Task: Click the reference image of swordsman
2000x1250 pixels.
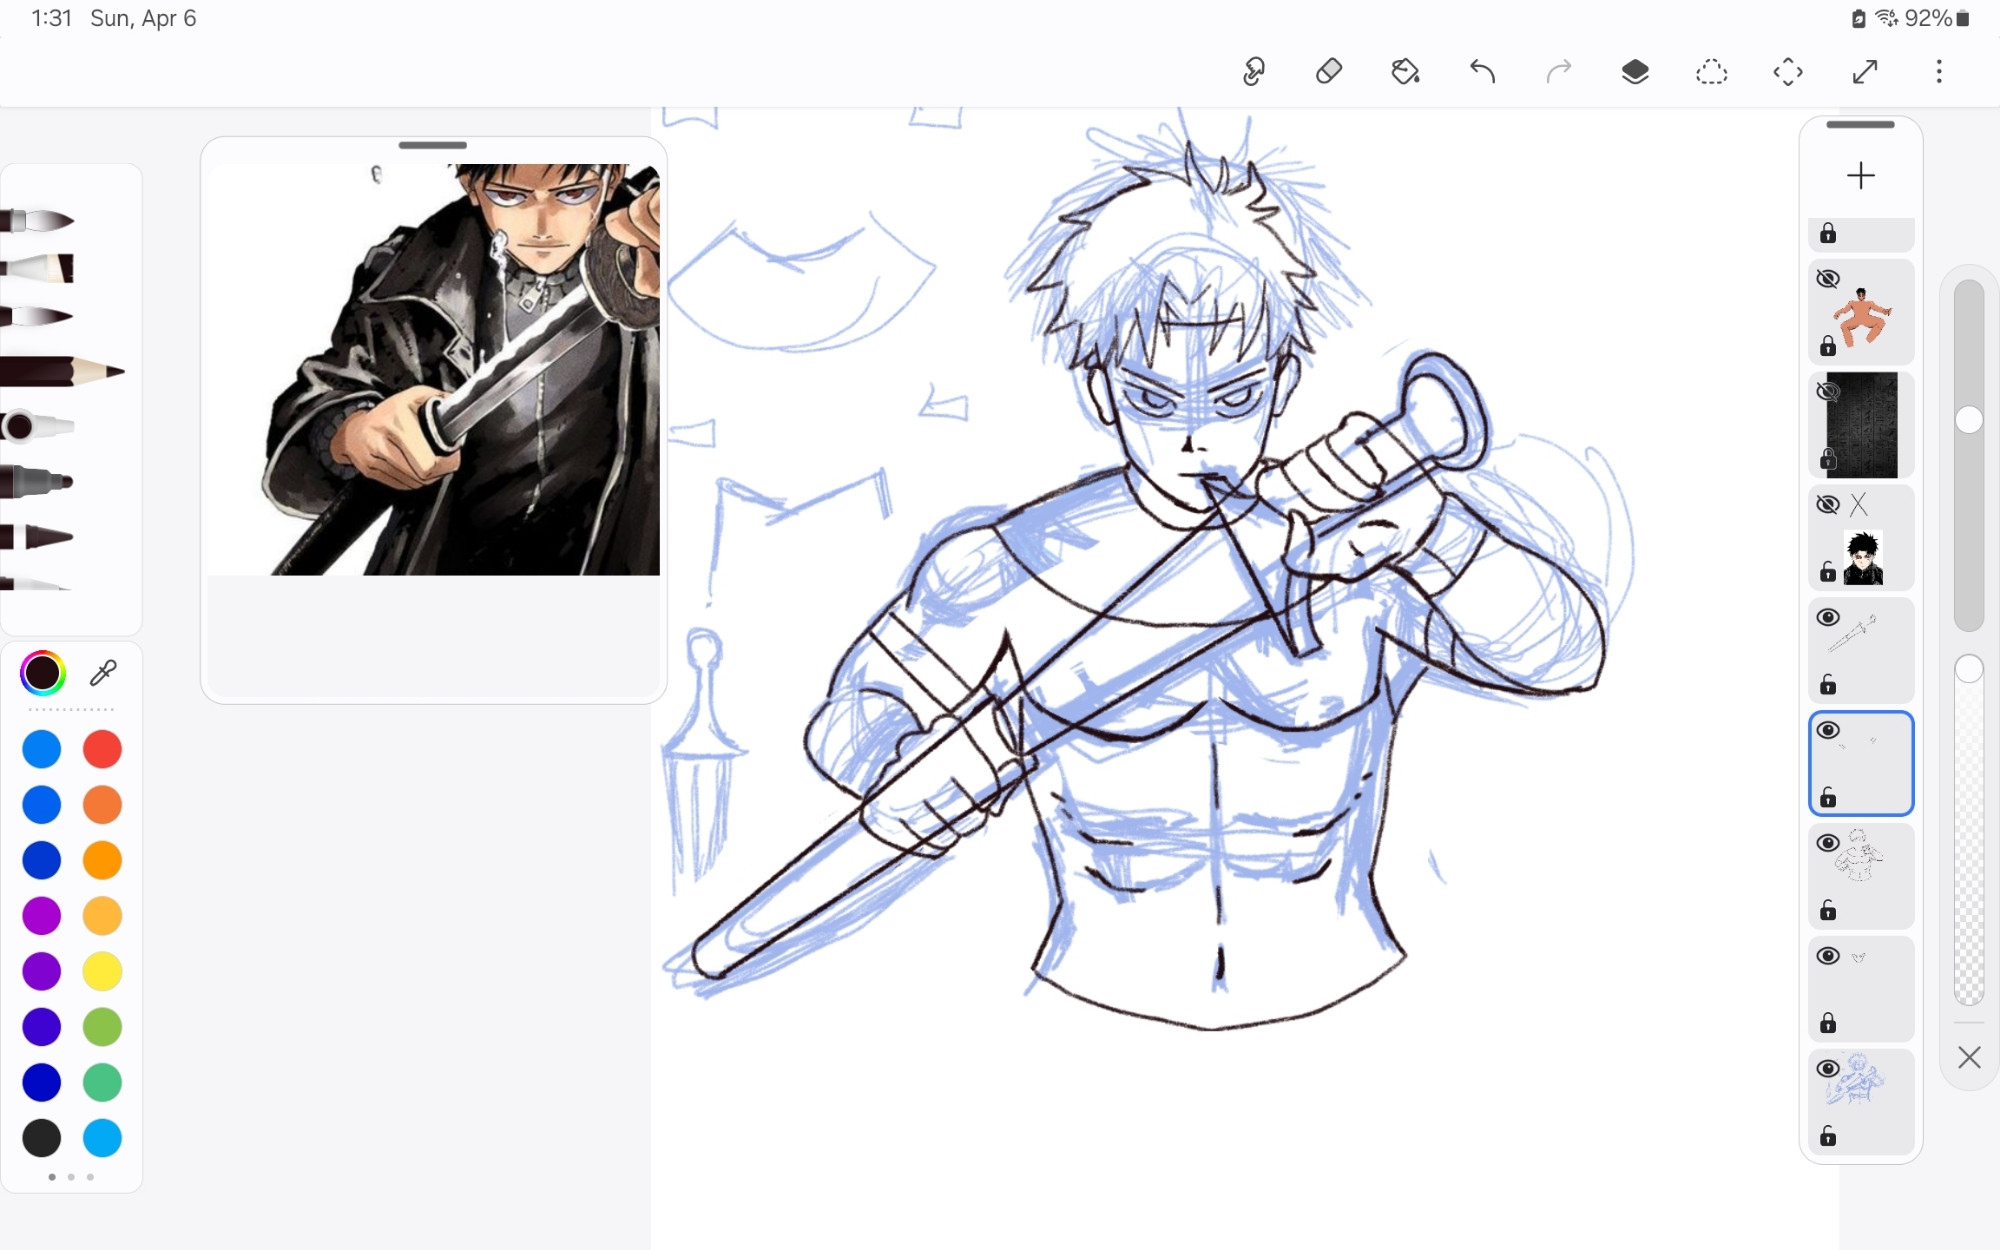Action: tap(434, 369)
